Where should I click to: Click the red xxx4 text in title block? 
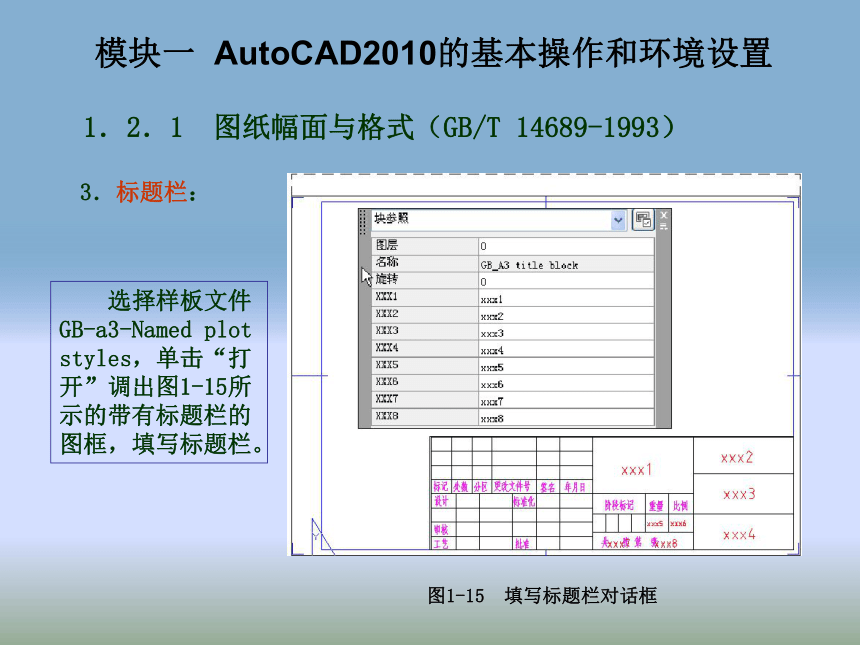click(x=739, y=534)
